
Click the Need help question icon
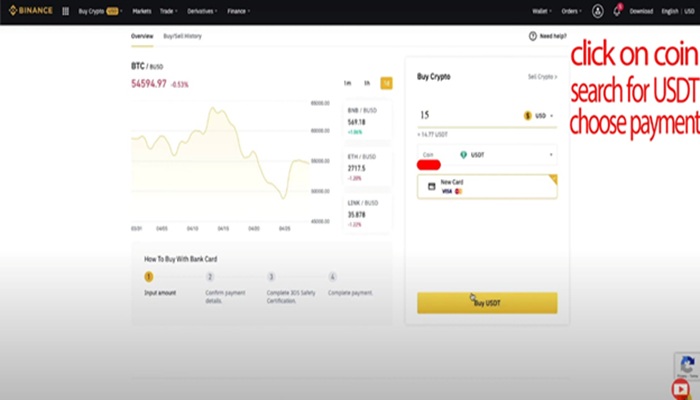pyautogui.click(x=533, y=36)
